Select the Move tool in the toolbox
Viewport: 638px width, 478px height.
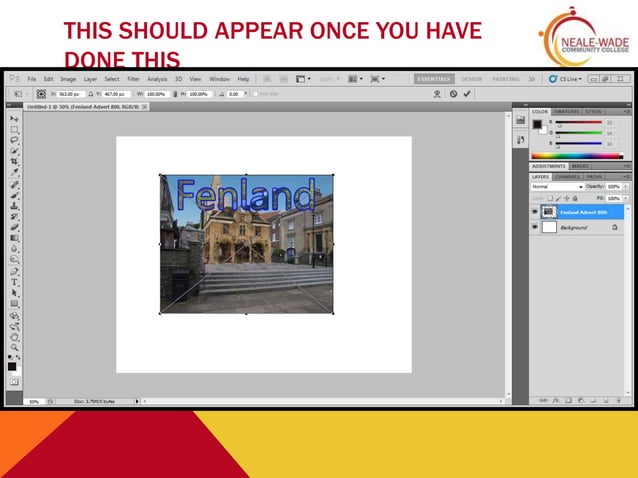[x=14, y=119]
